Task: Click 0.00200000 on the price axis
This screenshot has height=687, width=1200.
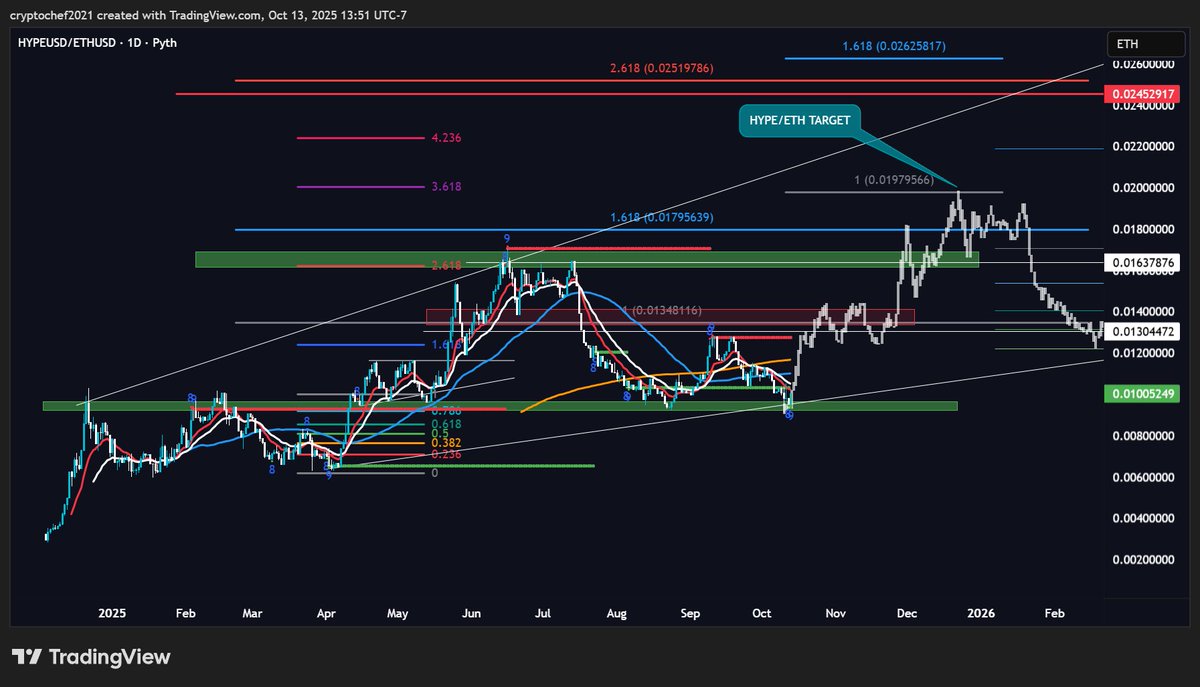Action: coord(1144,561)
